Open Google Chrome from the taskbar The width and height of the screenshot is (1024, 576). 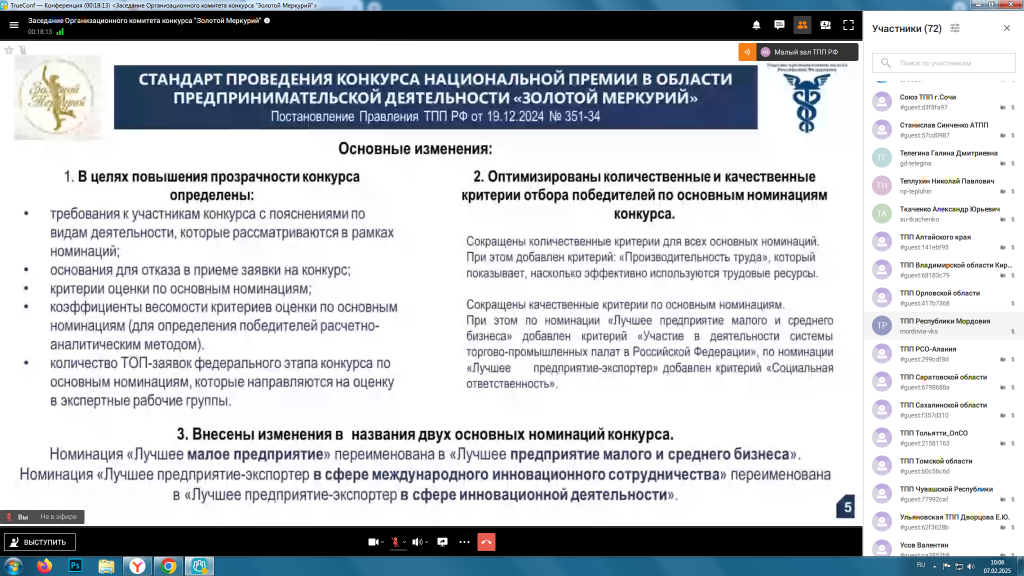168,565
